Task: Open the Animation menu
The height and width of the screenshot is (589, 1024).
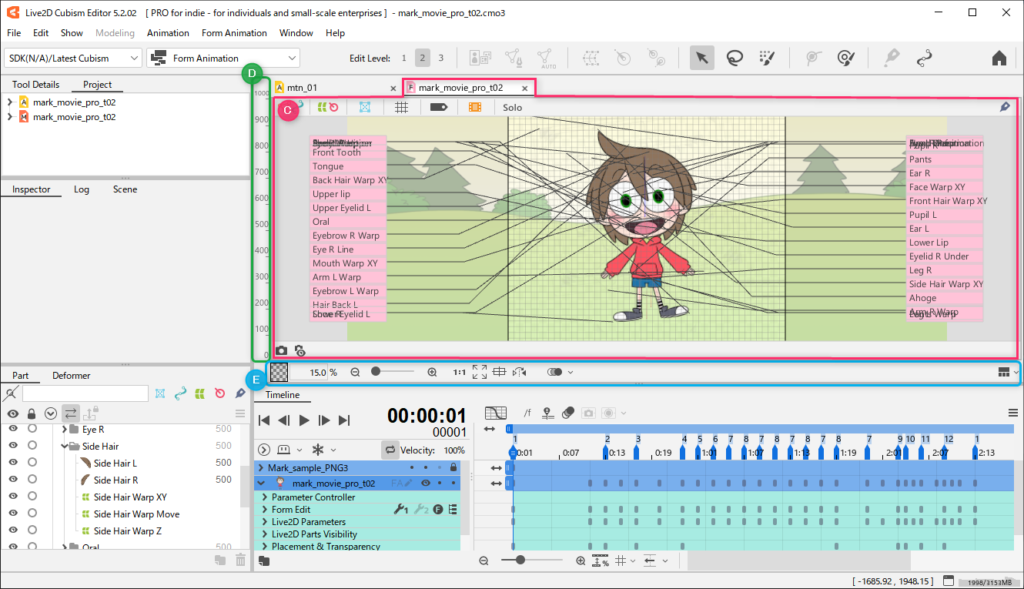Action: coord(168,33)
